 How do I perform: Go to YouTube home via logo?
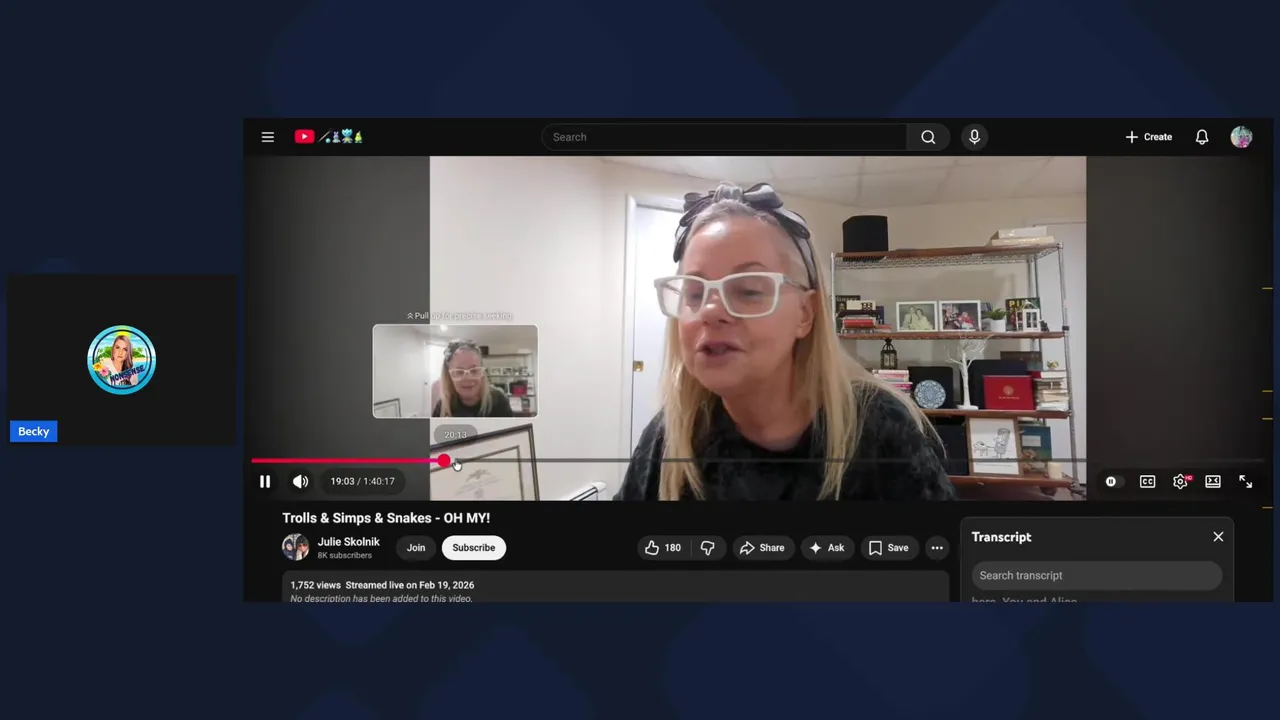[x=328, y=137]
